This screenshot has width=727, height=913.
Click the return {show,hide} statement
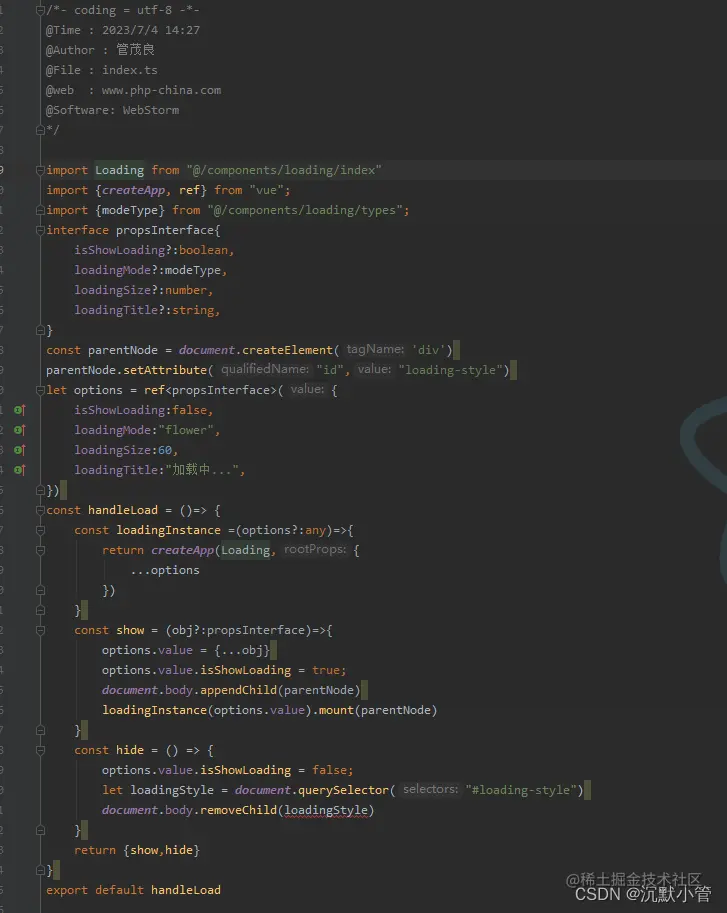click(137, 850)
